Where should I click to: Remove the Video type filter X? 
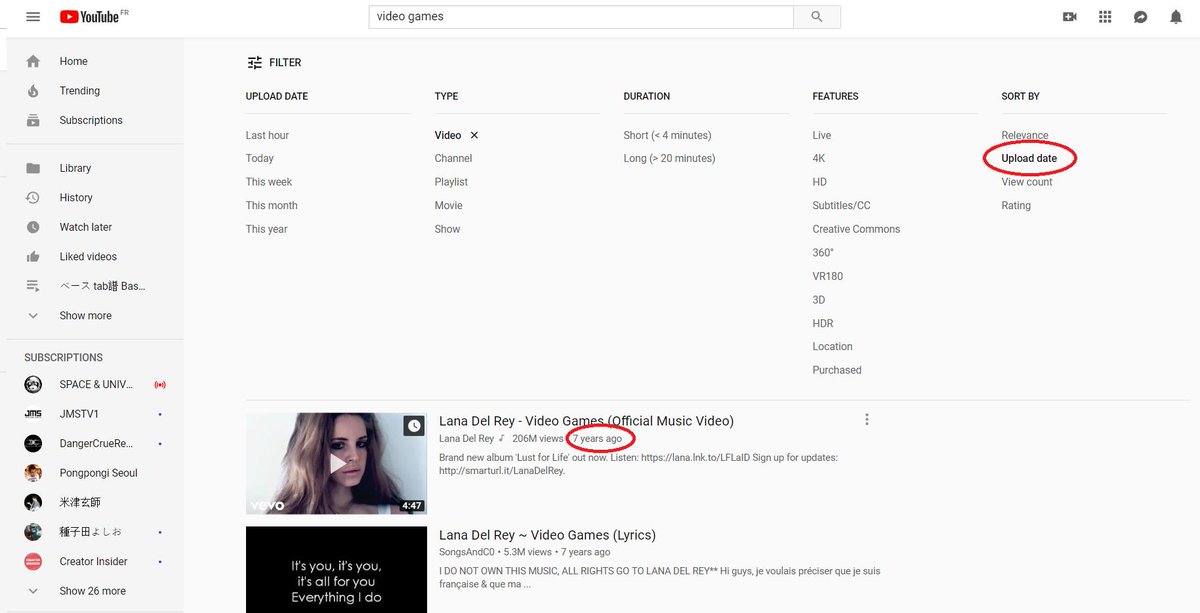click(474, 135)
